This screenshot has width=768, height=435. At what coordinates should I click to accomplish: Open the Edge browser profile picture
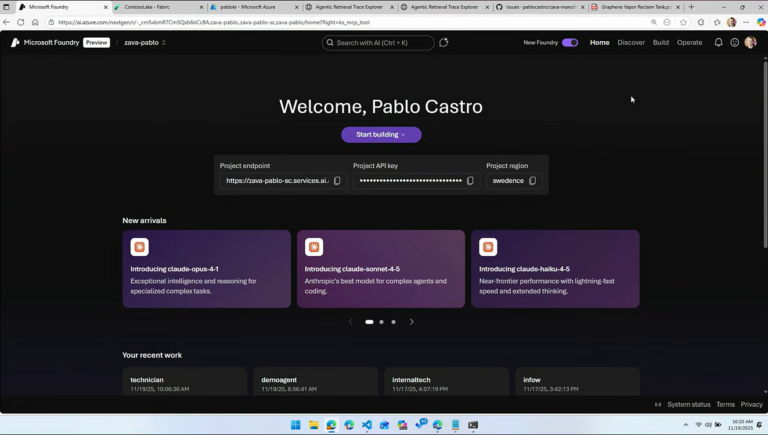pyautogui.click(x=732, y=22)
